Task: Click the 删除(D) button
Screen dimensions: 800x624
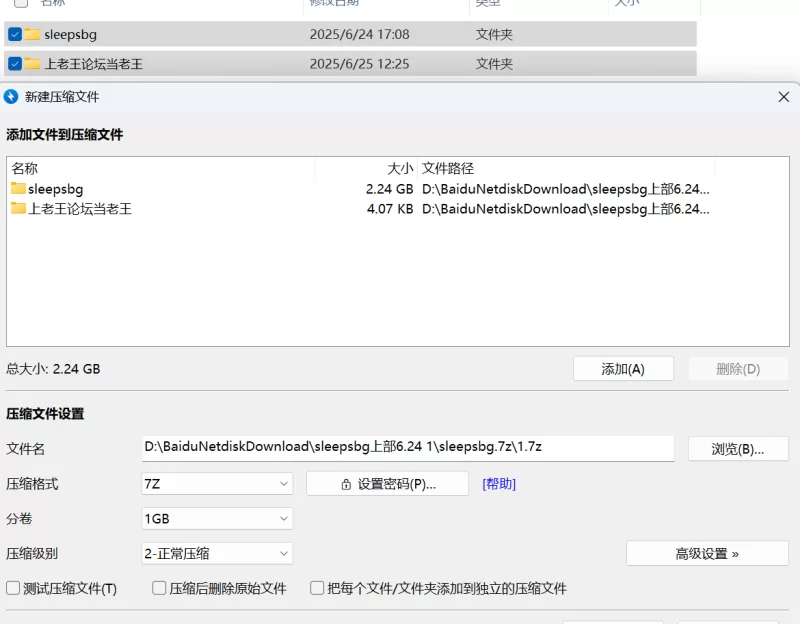Action: (x=738, y=368)
